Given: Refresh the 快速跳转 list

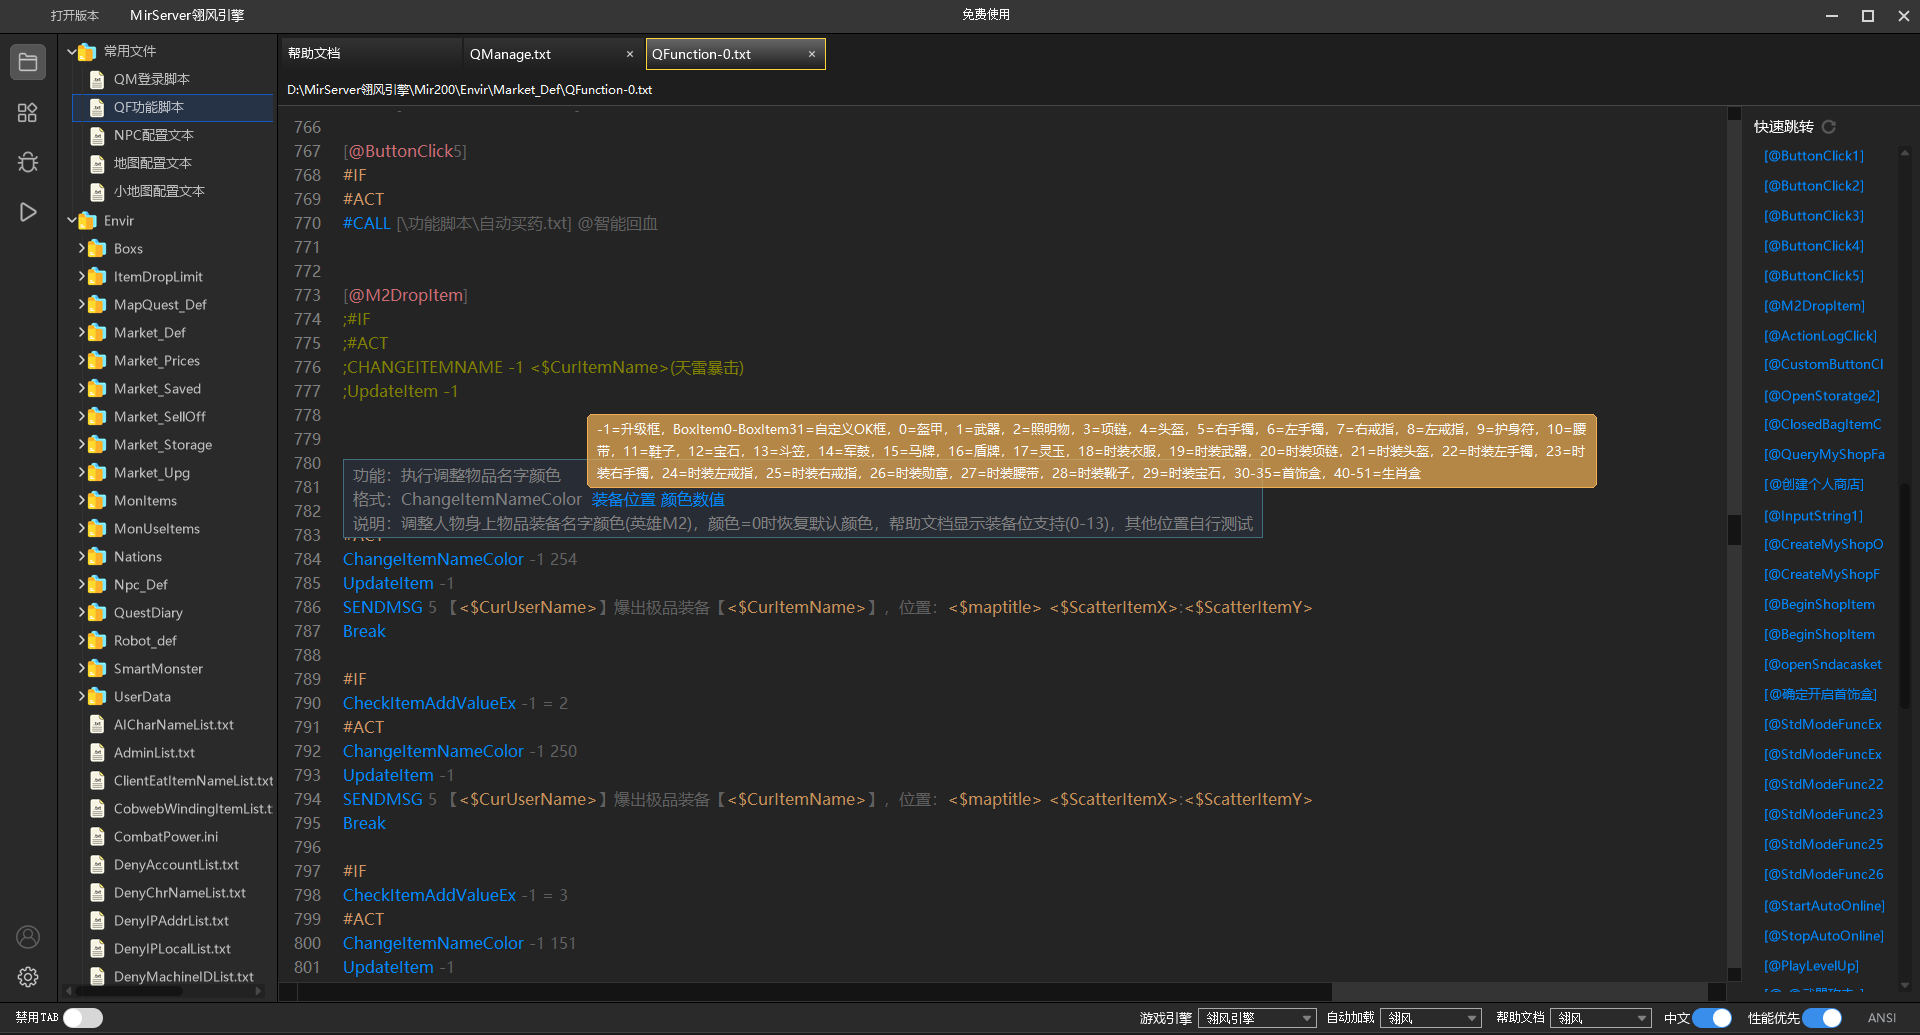Looking at the screenshot, I should tap(1829, 127).
